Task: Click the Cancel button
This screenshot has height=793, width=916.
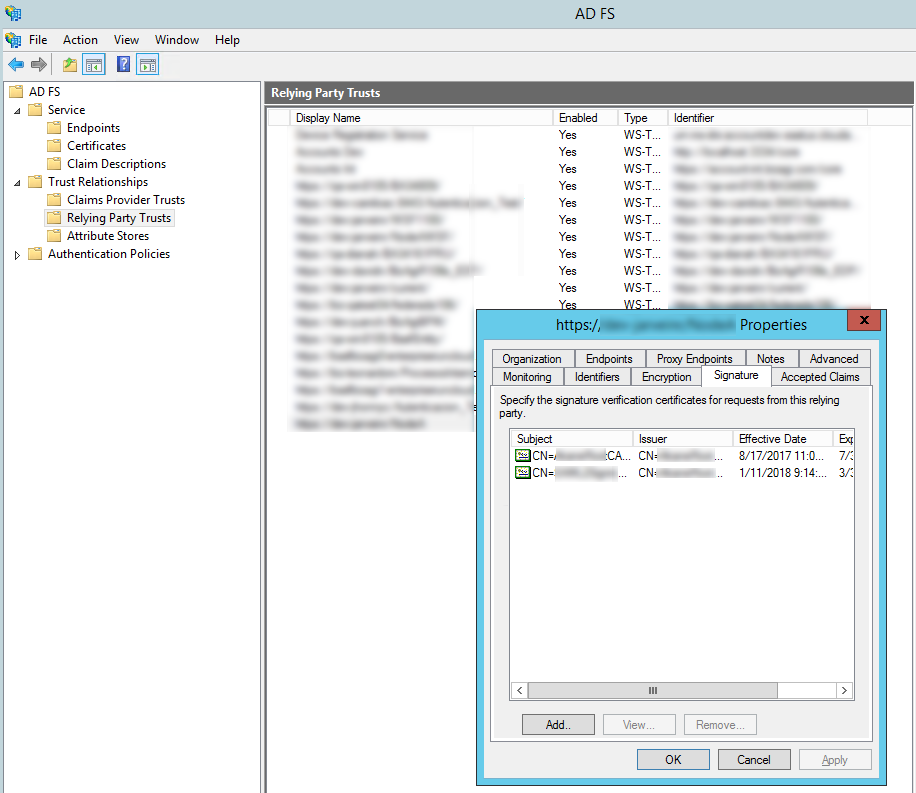Action: point(754,760)
